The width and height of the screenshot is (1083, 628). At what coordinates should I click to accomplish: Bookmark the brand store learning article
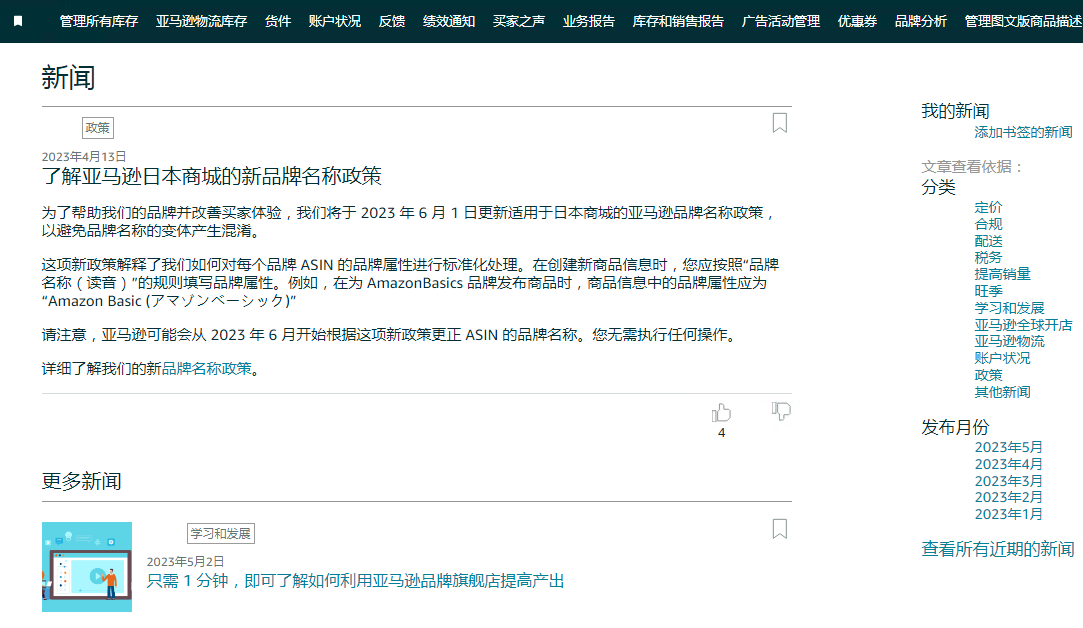coord(779,529)
